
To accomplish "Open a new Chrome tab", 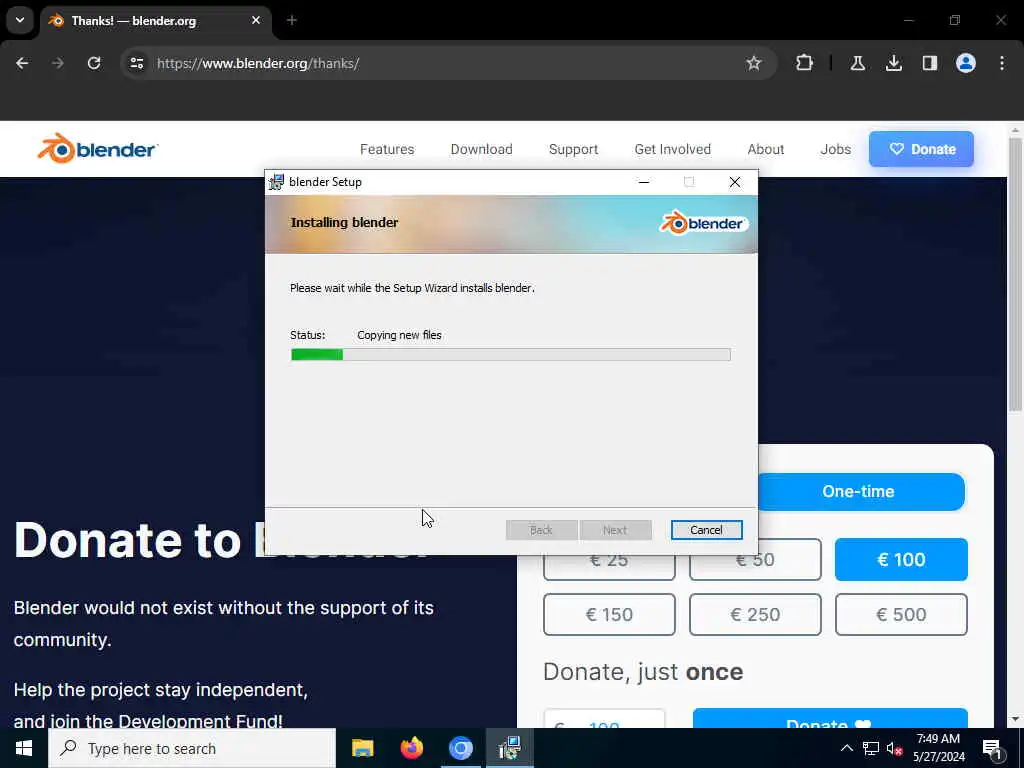I will point(292,20).
